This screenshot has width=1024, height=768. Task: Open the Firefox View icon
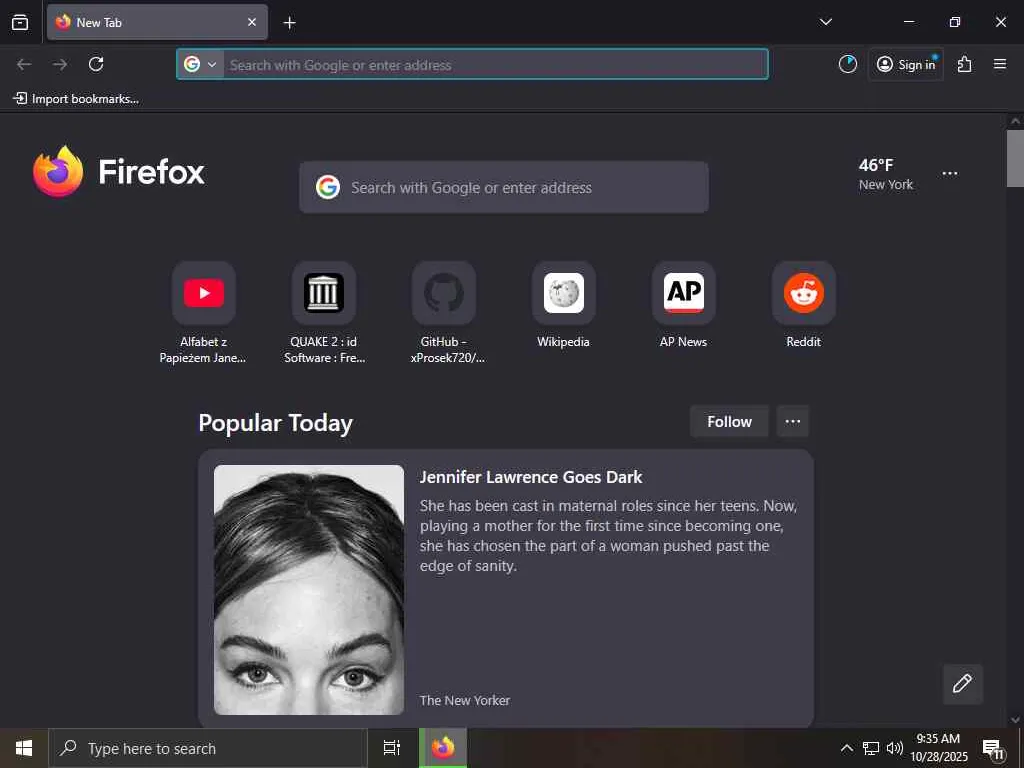pyautogui.click(x=20, y=22)
